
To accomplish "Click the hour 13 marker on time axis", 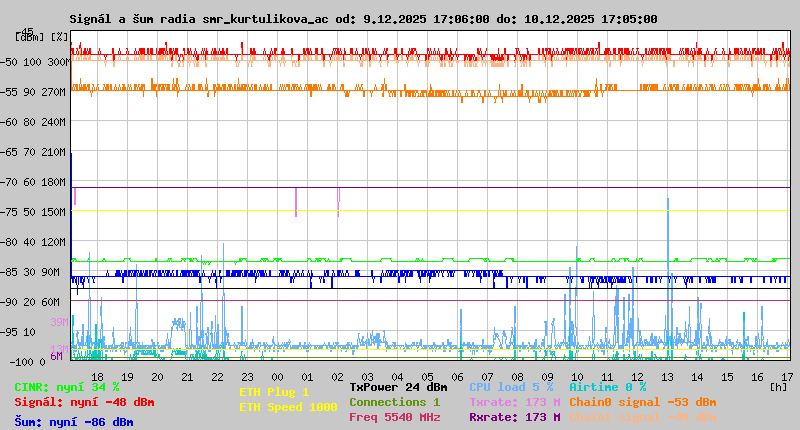I will pyautogui.click(x=667, y=377).
